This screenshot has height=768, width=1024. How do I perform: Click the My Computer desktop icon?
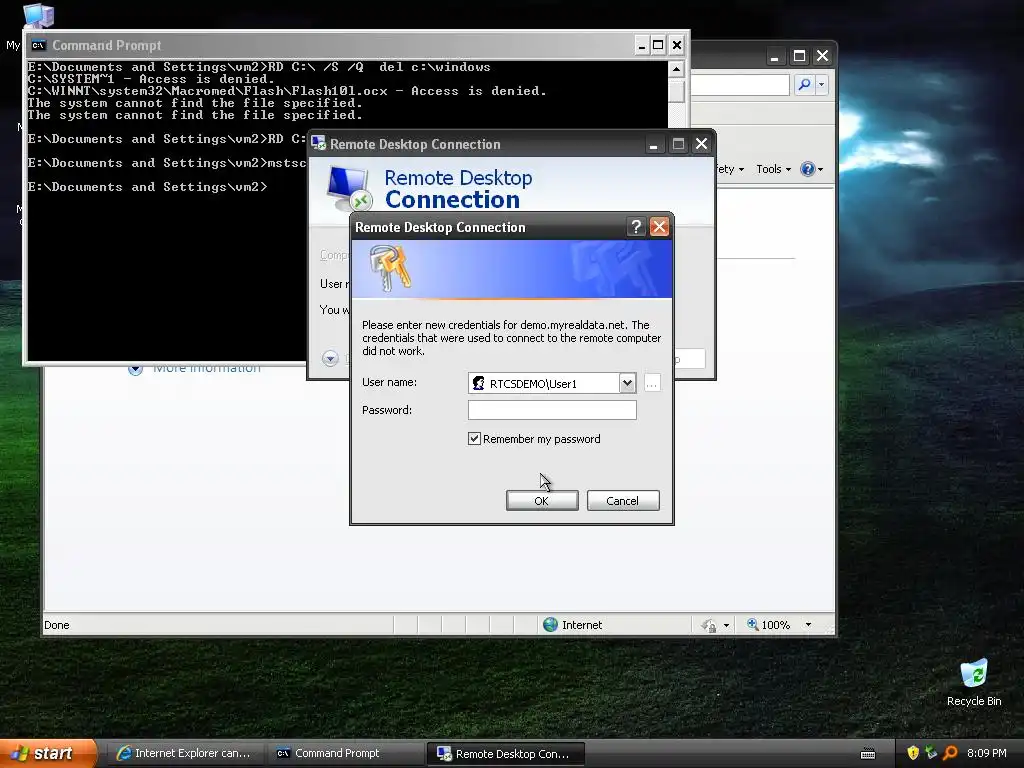(38, 16)
